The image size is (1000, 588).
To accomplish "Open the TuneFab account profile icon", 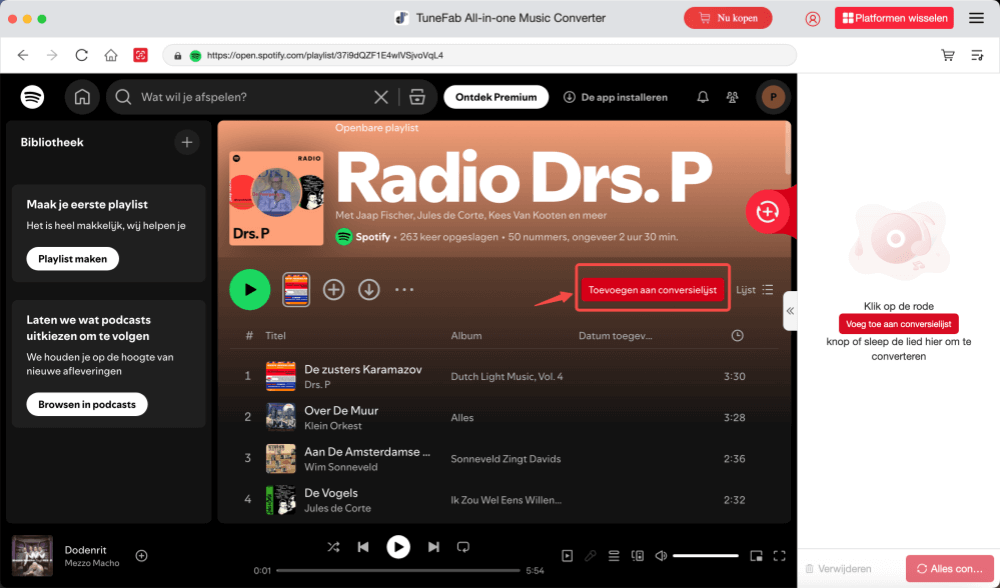I will click(812, 18).
